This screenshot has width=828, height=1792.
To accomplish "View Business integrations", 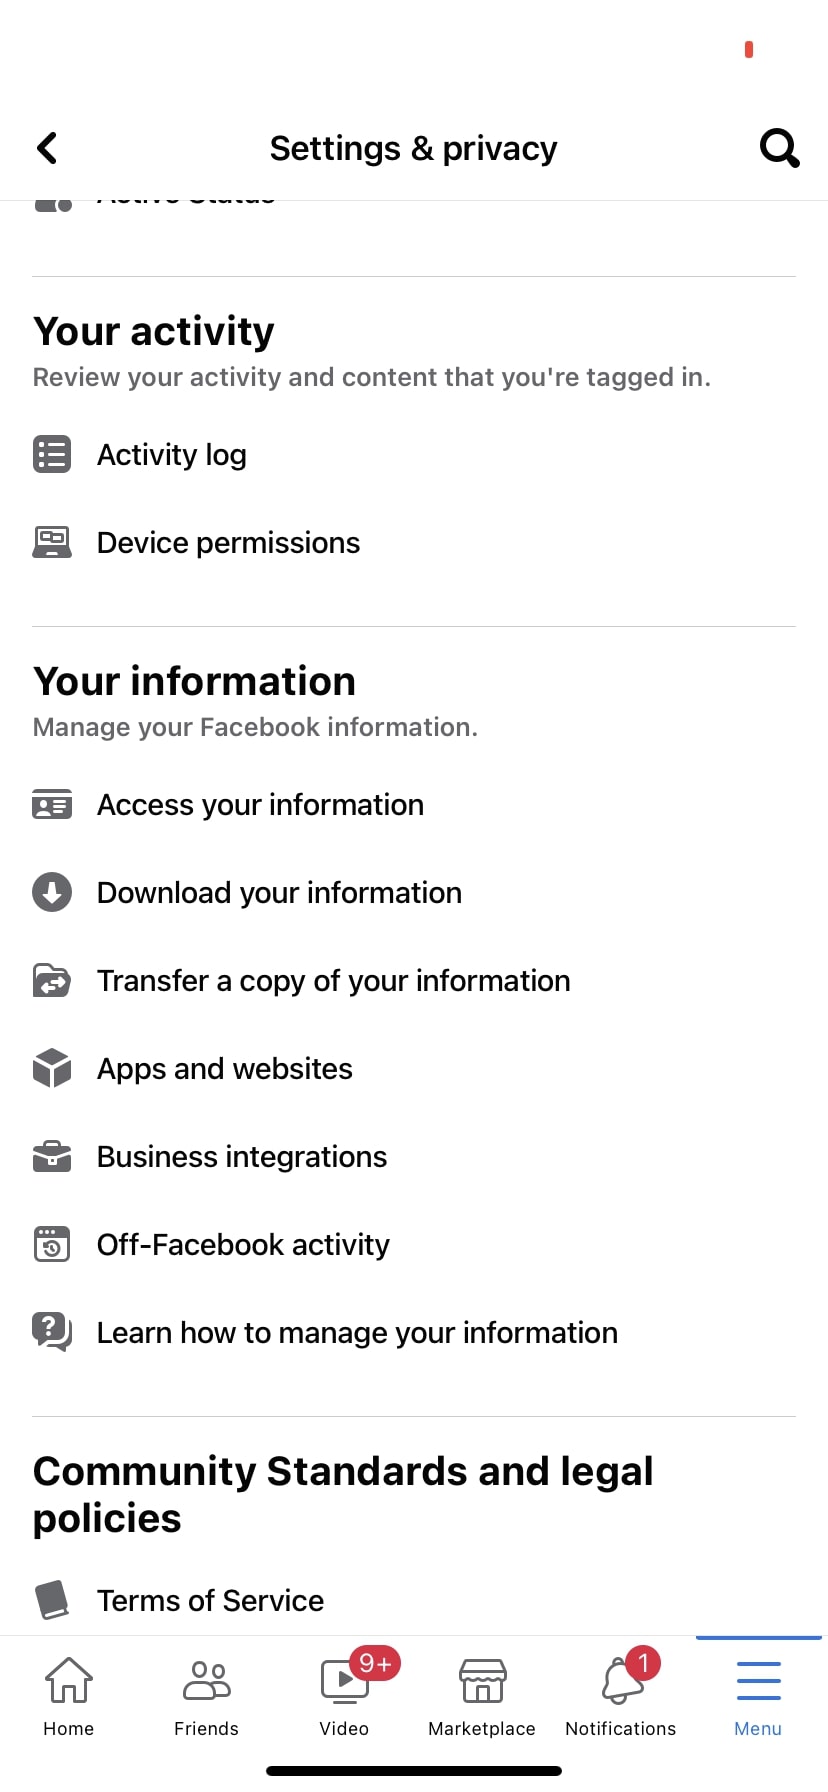I will [241, 1156].
